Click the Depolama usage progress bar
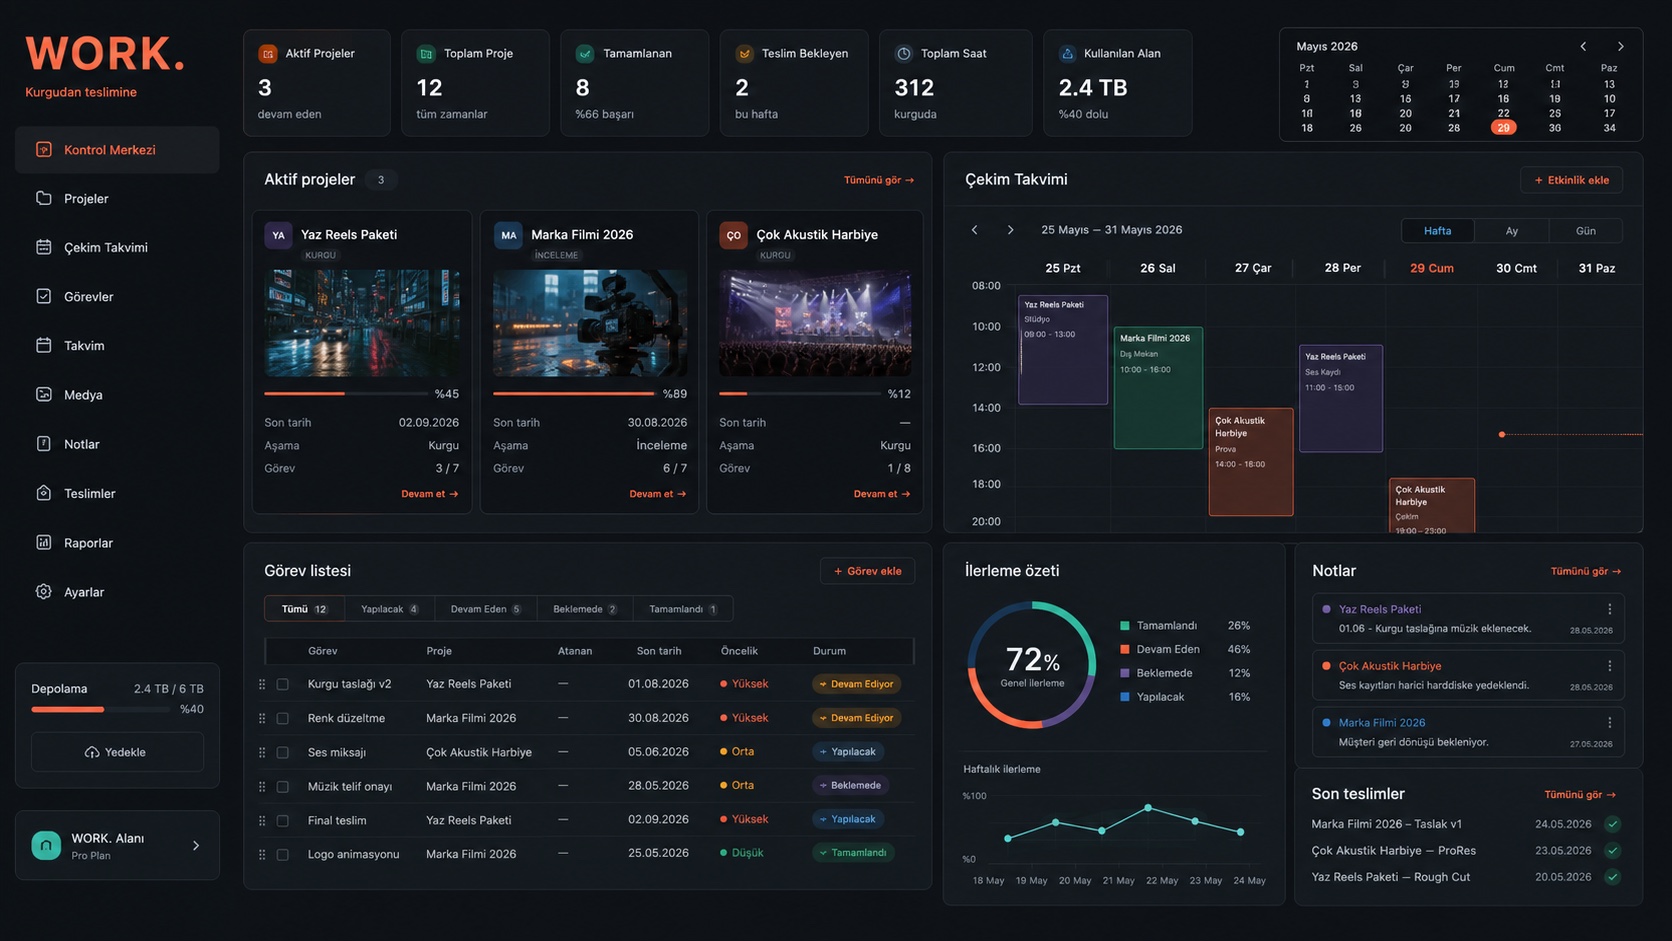The image size is (1672, 941). pos(100,709)
